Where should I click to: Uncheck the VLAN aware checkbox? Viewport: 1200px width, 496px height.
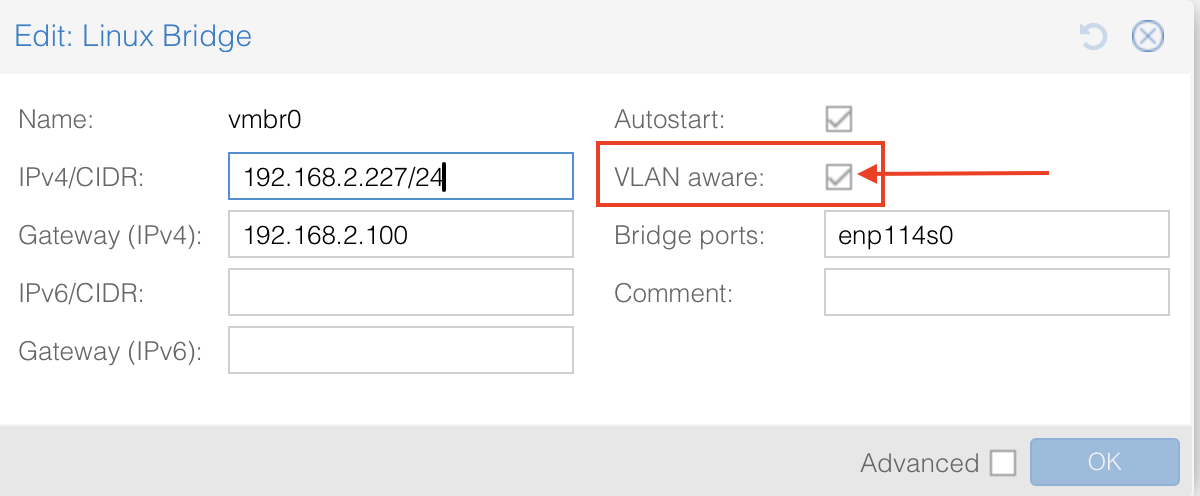click(838, 177)
